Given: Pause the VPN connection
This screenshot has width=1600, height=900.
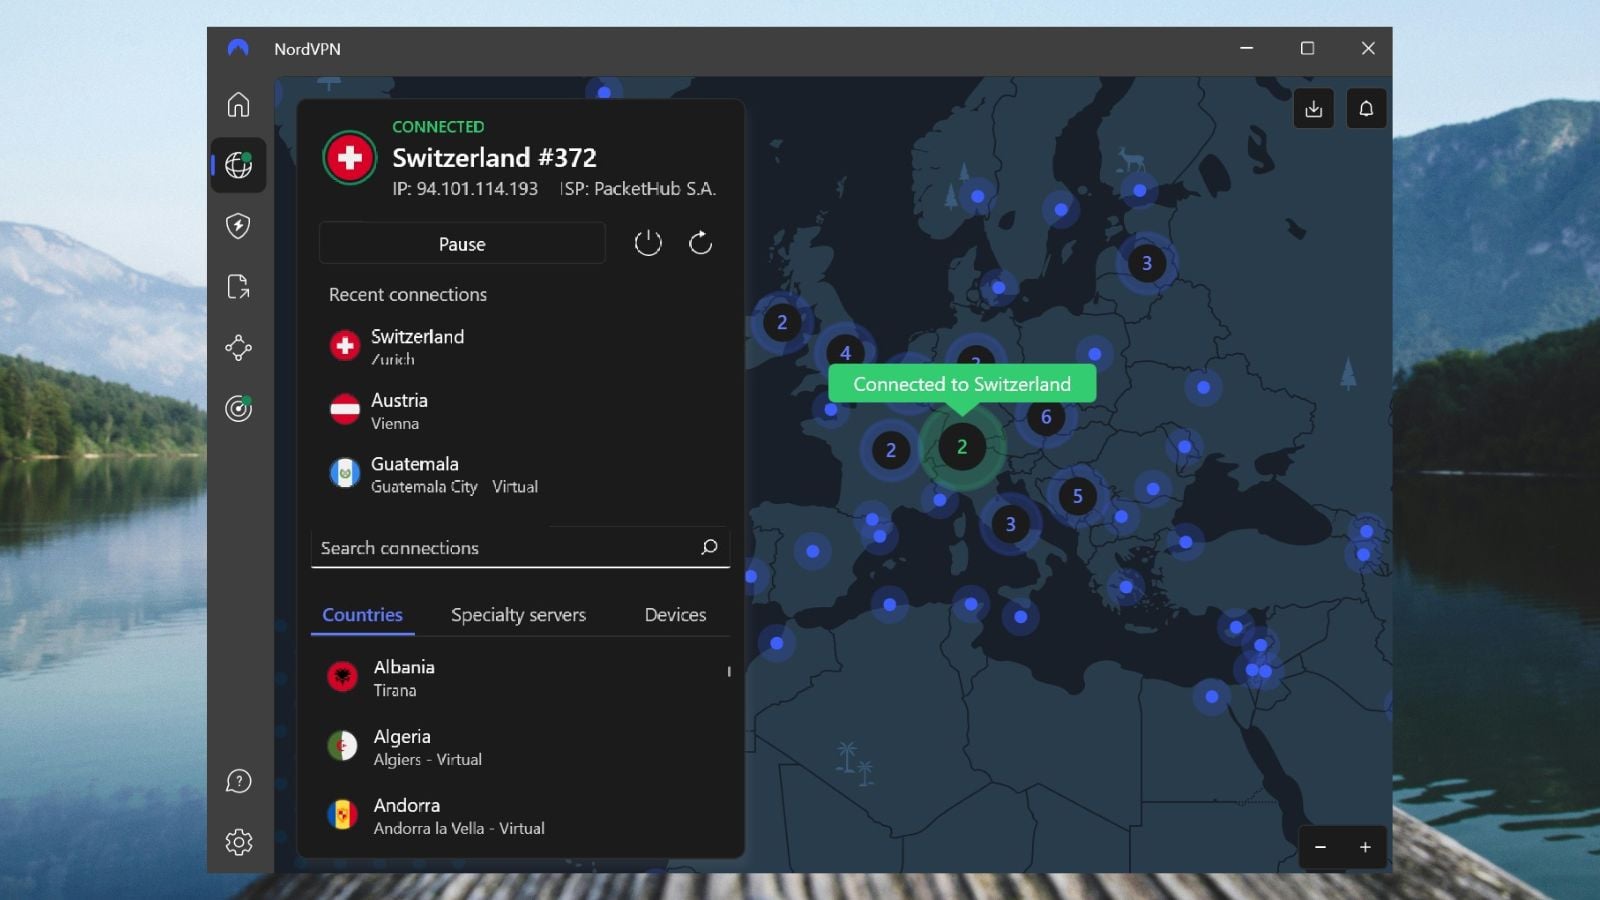Looking at the screenshot, I should point(461,243).
